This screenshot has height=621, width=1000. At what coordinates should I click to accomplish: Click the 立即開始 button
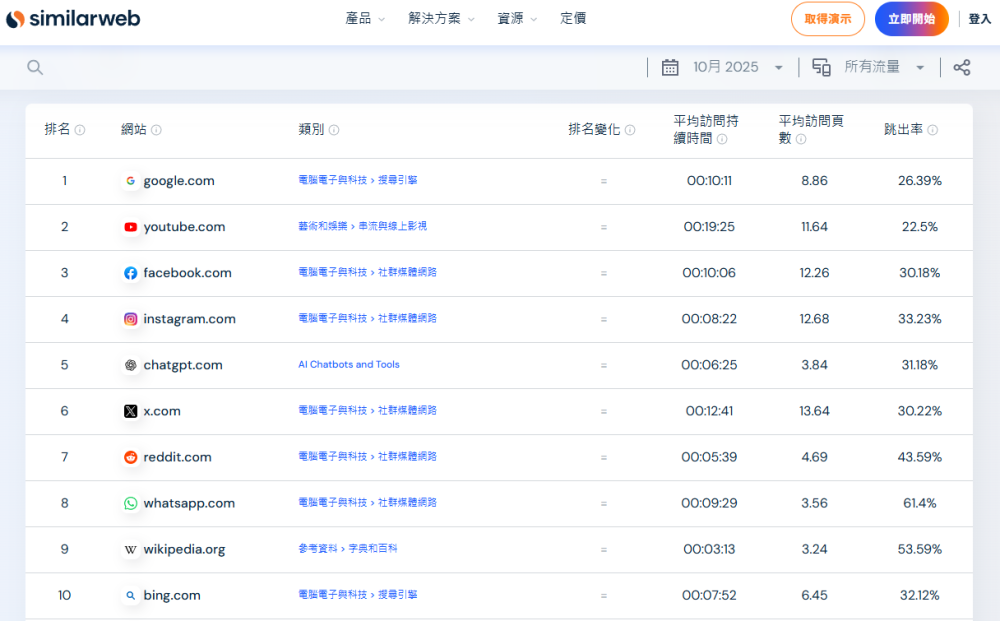tap(911, 19)
